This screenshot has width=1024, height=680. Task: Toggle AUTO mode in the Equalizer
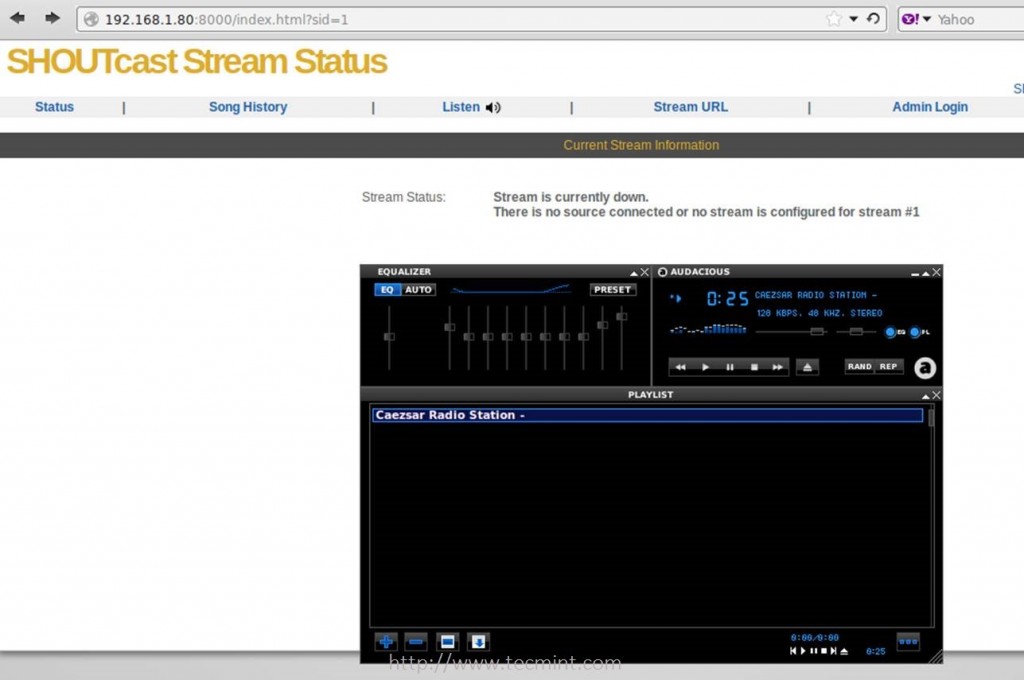coord(419,289)
